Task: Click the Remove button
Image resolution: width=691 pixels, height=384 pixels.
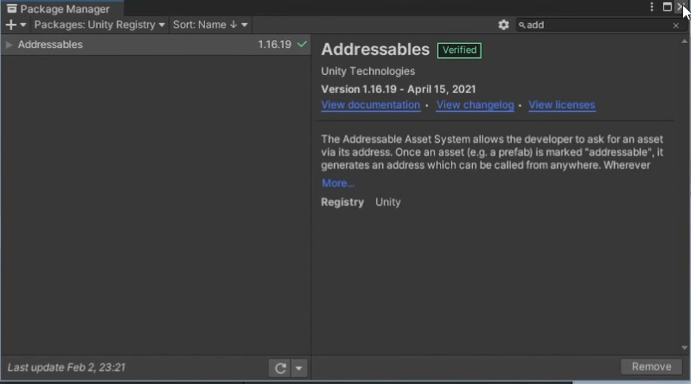Action: (x=651, y=367)
